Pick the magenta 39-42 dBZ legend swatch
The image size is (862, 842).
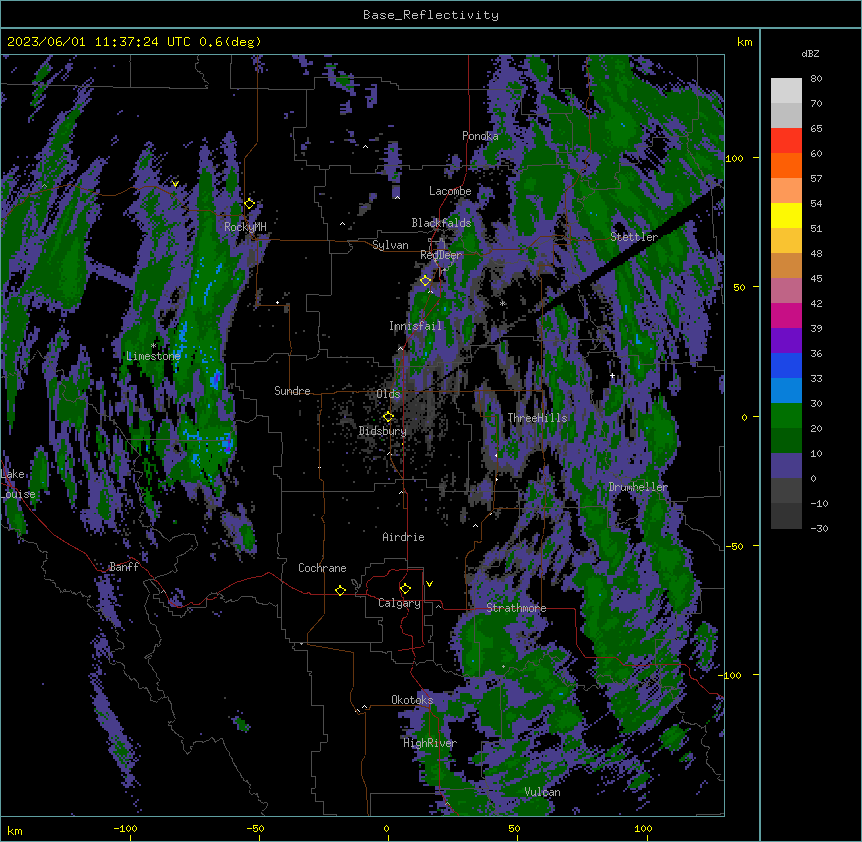[x=786, y=315]
